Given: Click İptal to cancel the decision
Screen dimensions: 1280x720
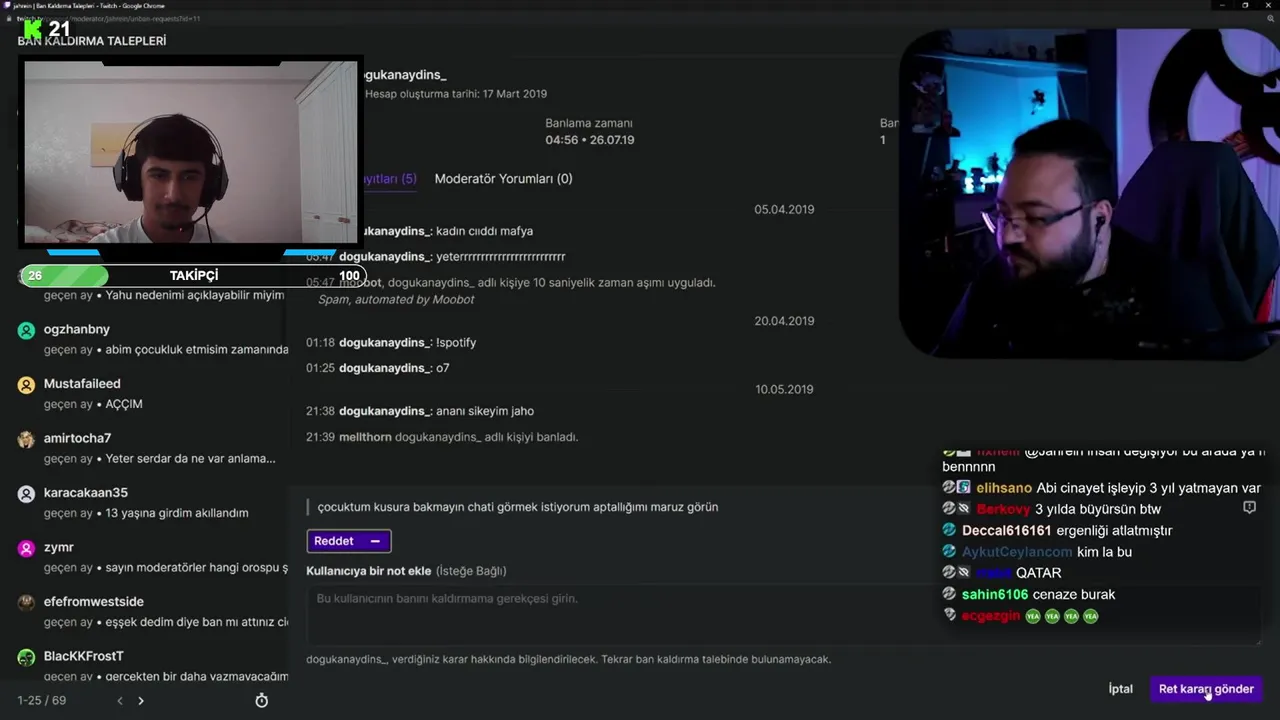Looking at the screenshot, I should (x=1120, y=689).
